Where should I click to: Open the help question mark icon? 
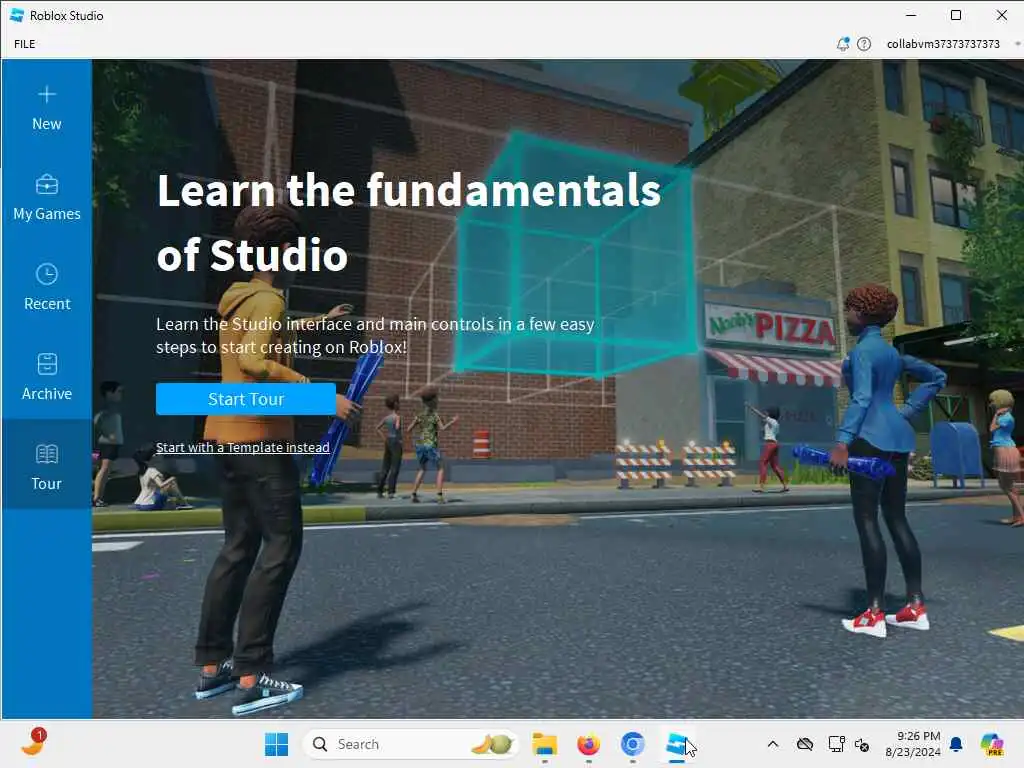[864, 44]
